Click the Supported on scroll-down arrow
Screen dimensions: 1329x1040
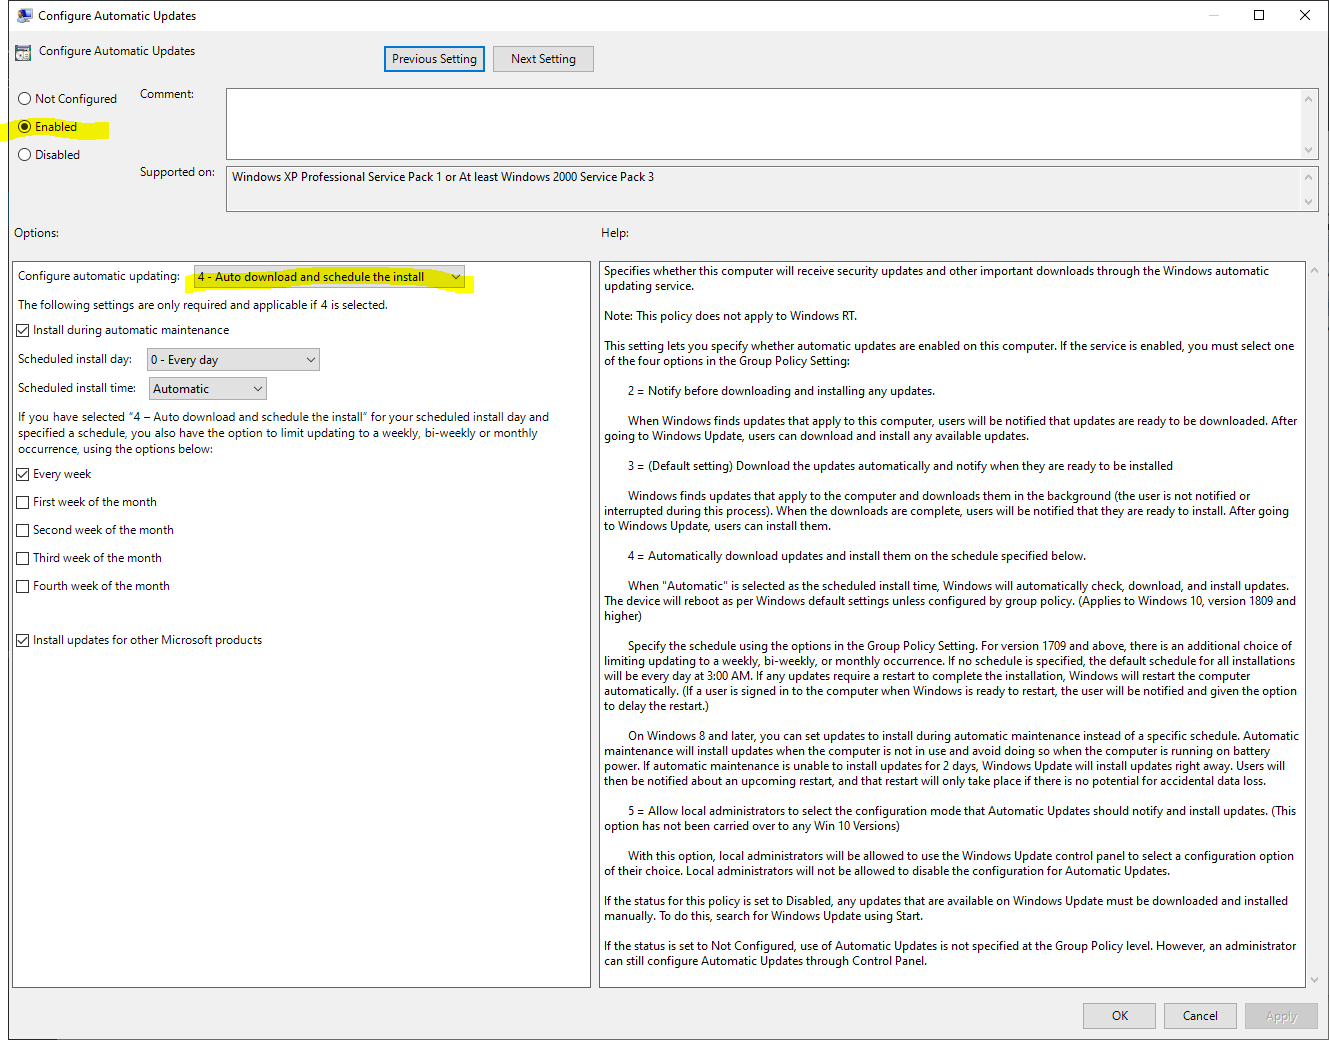tap(1309, 202)
